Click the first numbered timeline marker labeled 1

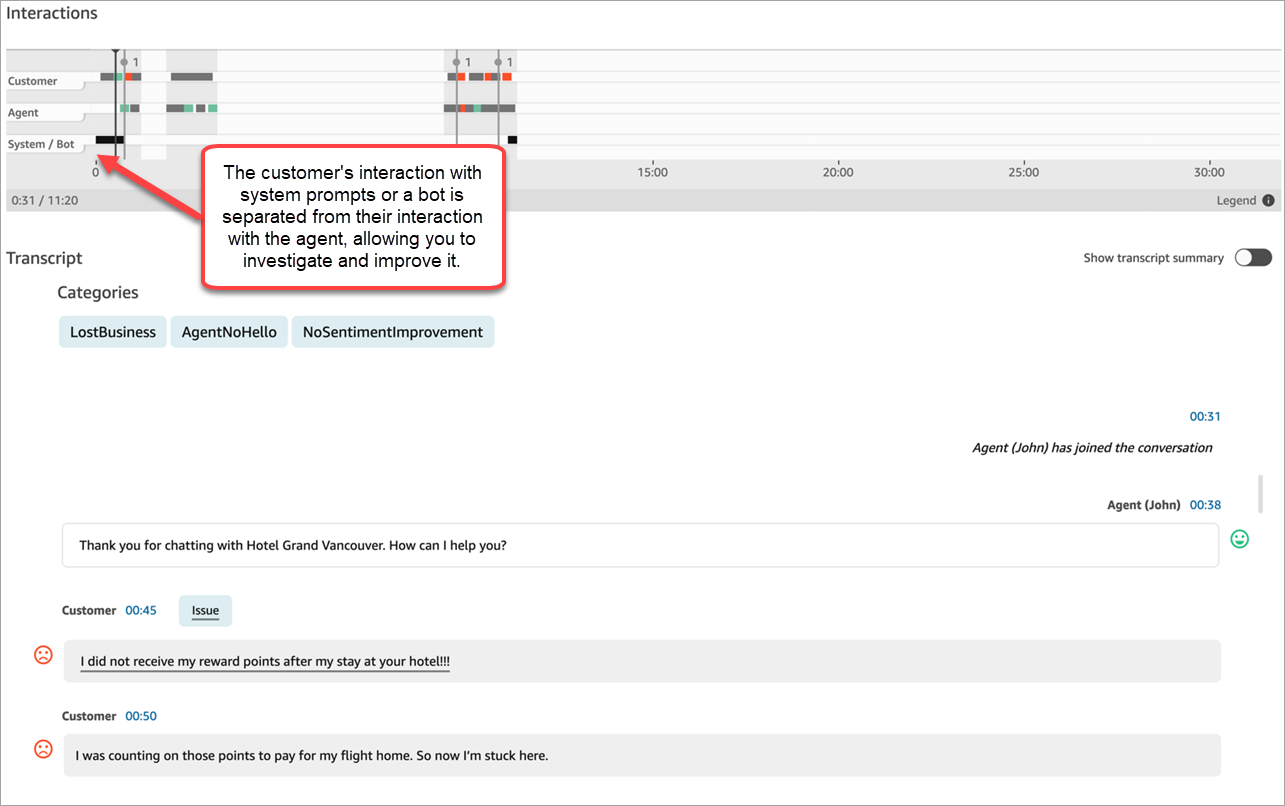pyautogui.click(x=124, y=62)
